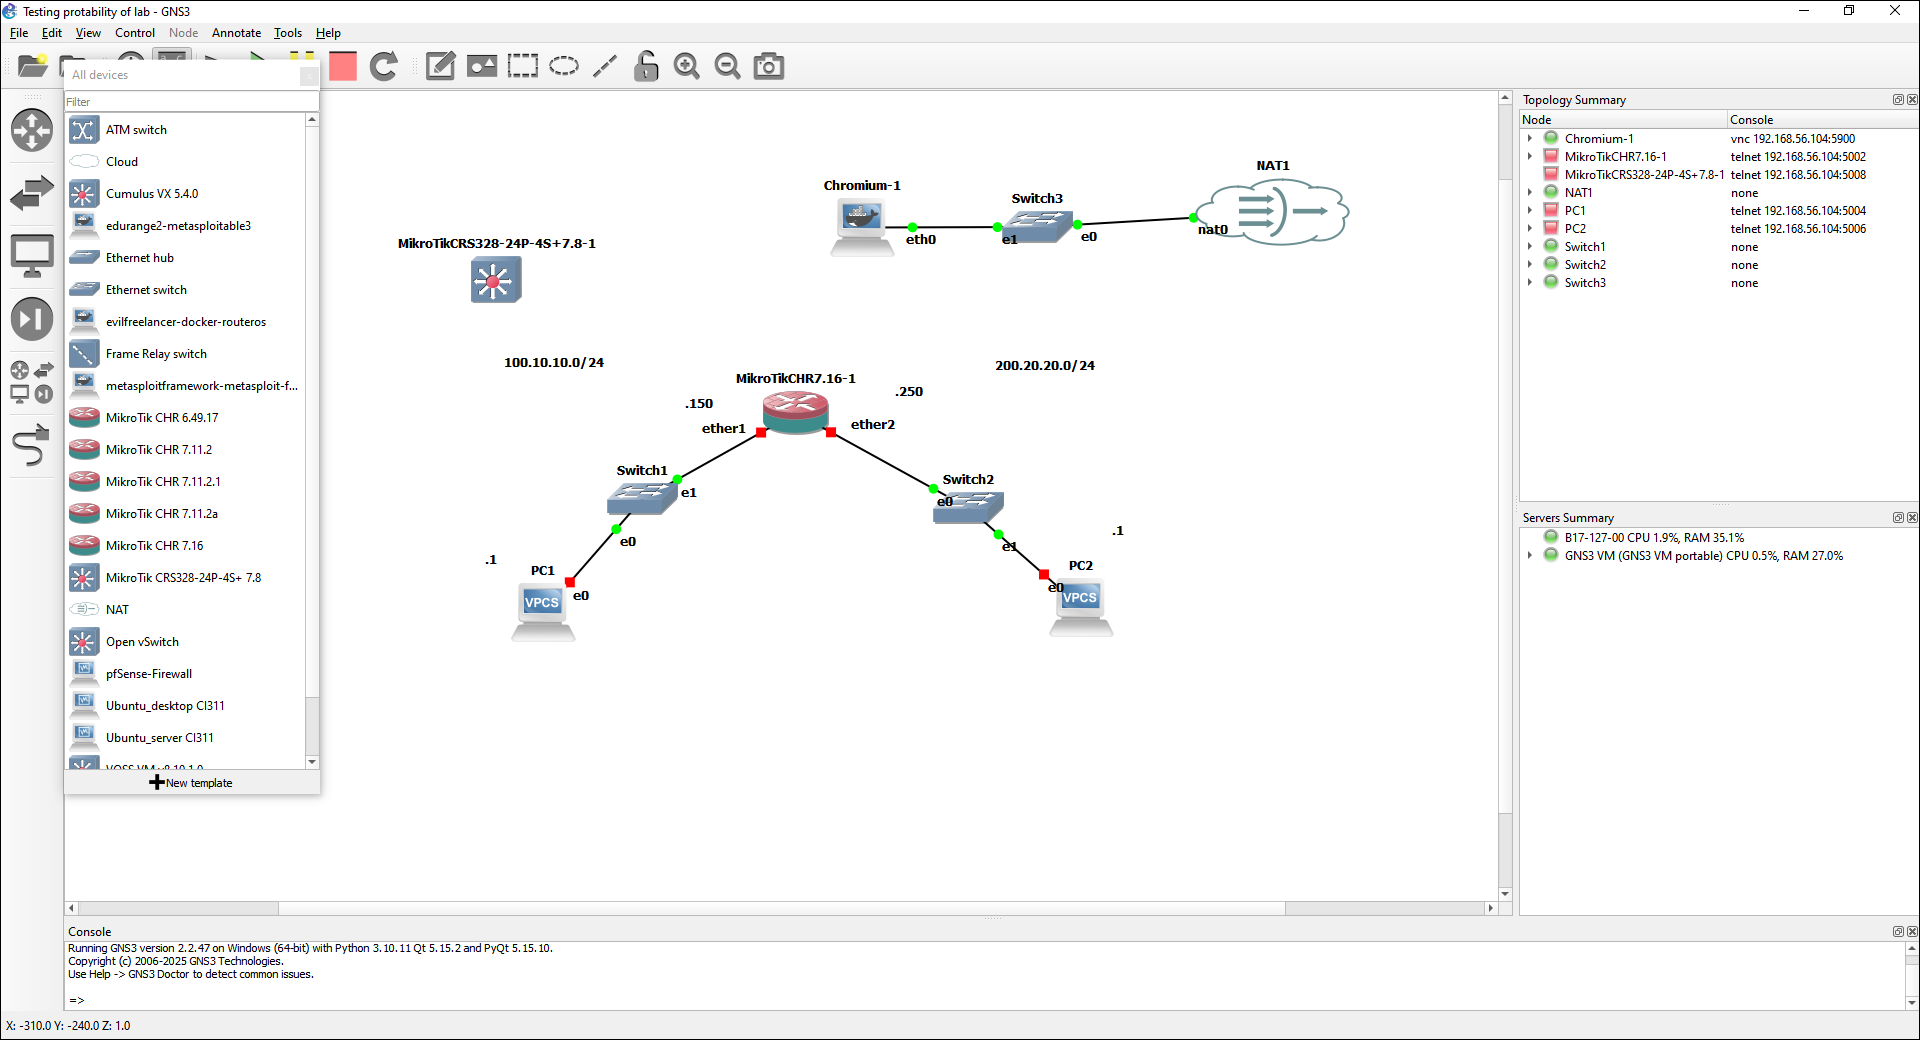Click the New template button
The image size is (1920, 1040).
191,783
